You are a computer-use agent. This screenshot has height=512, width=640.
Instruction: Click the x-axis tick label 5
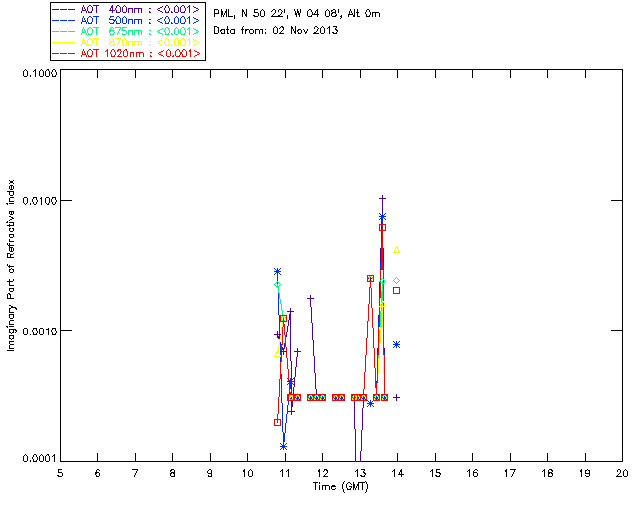pos(60,473)
